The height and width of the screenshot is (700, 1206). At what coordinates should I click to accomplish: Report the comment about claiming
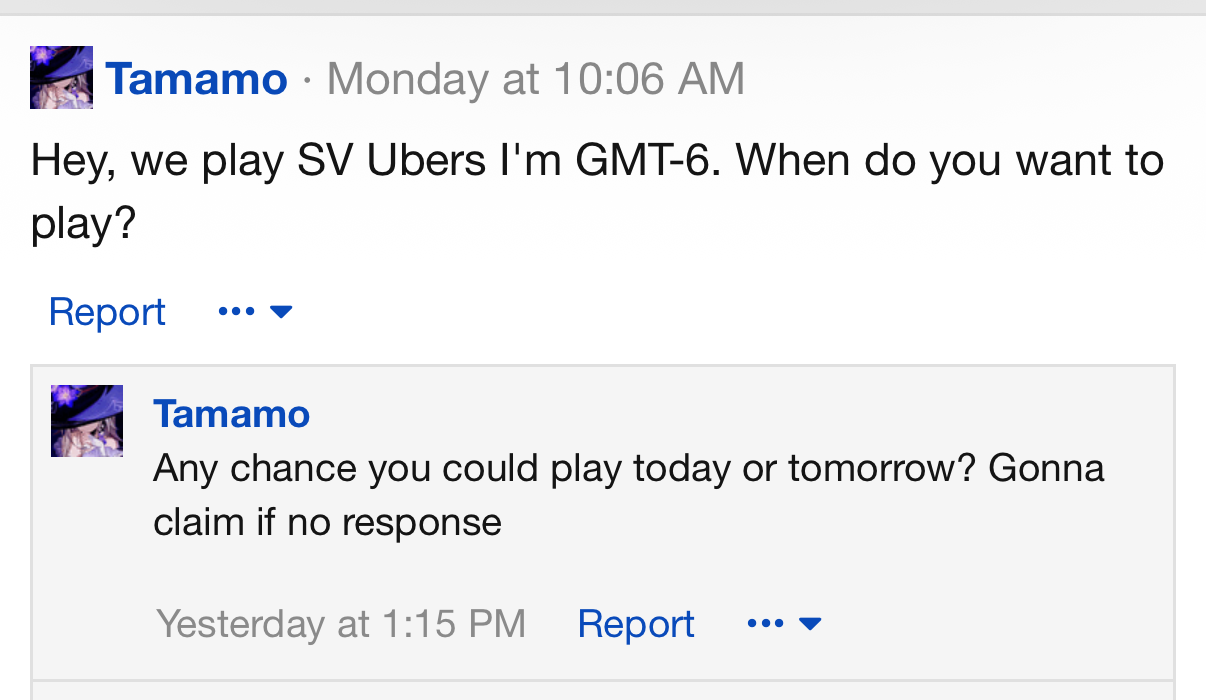click(x=636, y=624)
